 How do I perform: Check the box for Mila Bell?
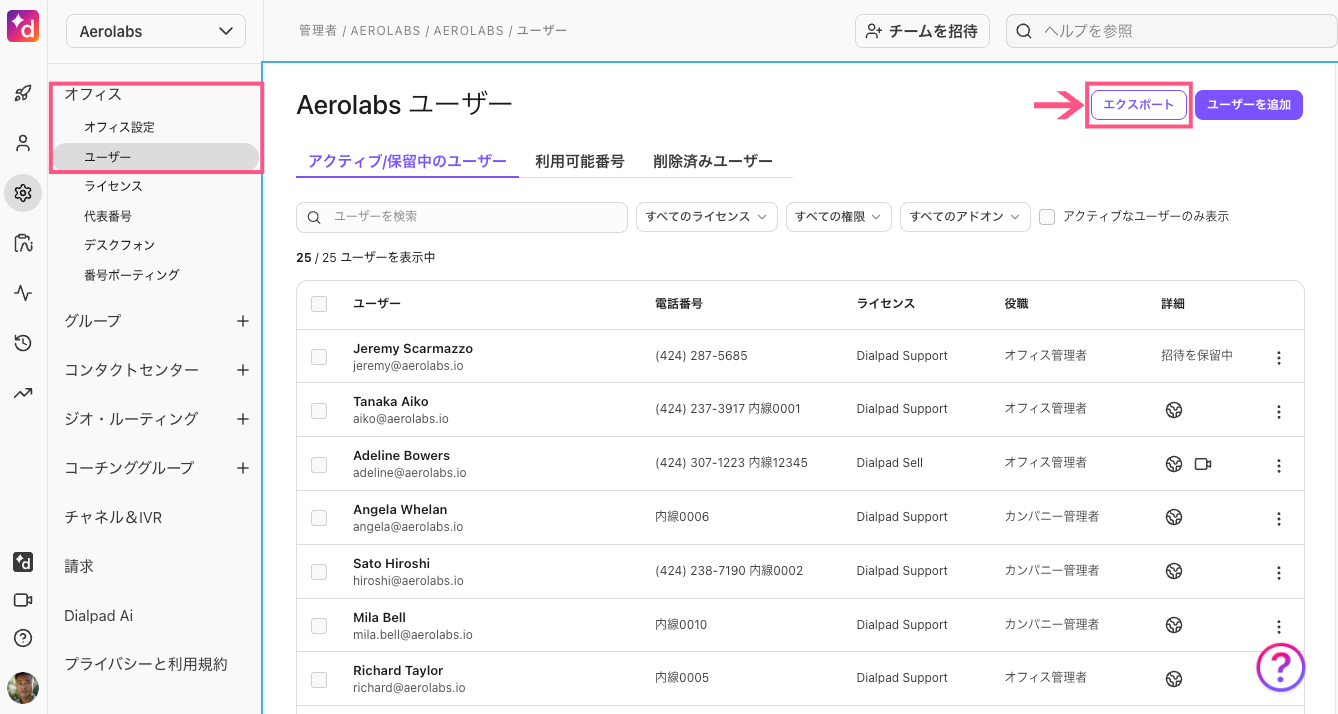[x=319, y=626]
